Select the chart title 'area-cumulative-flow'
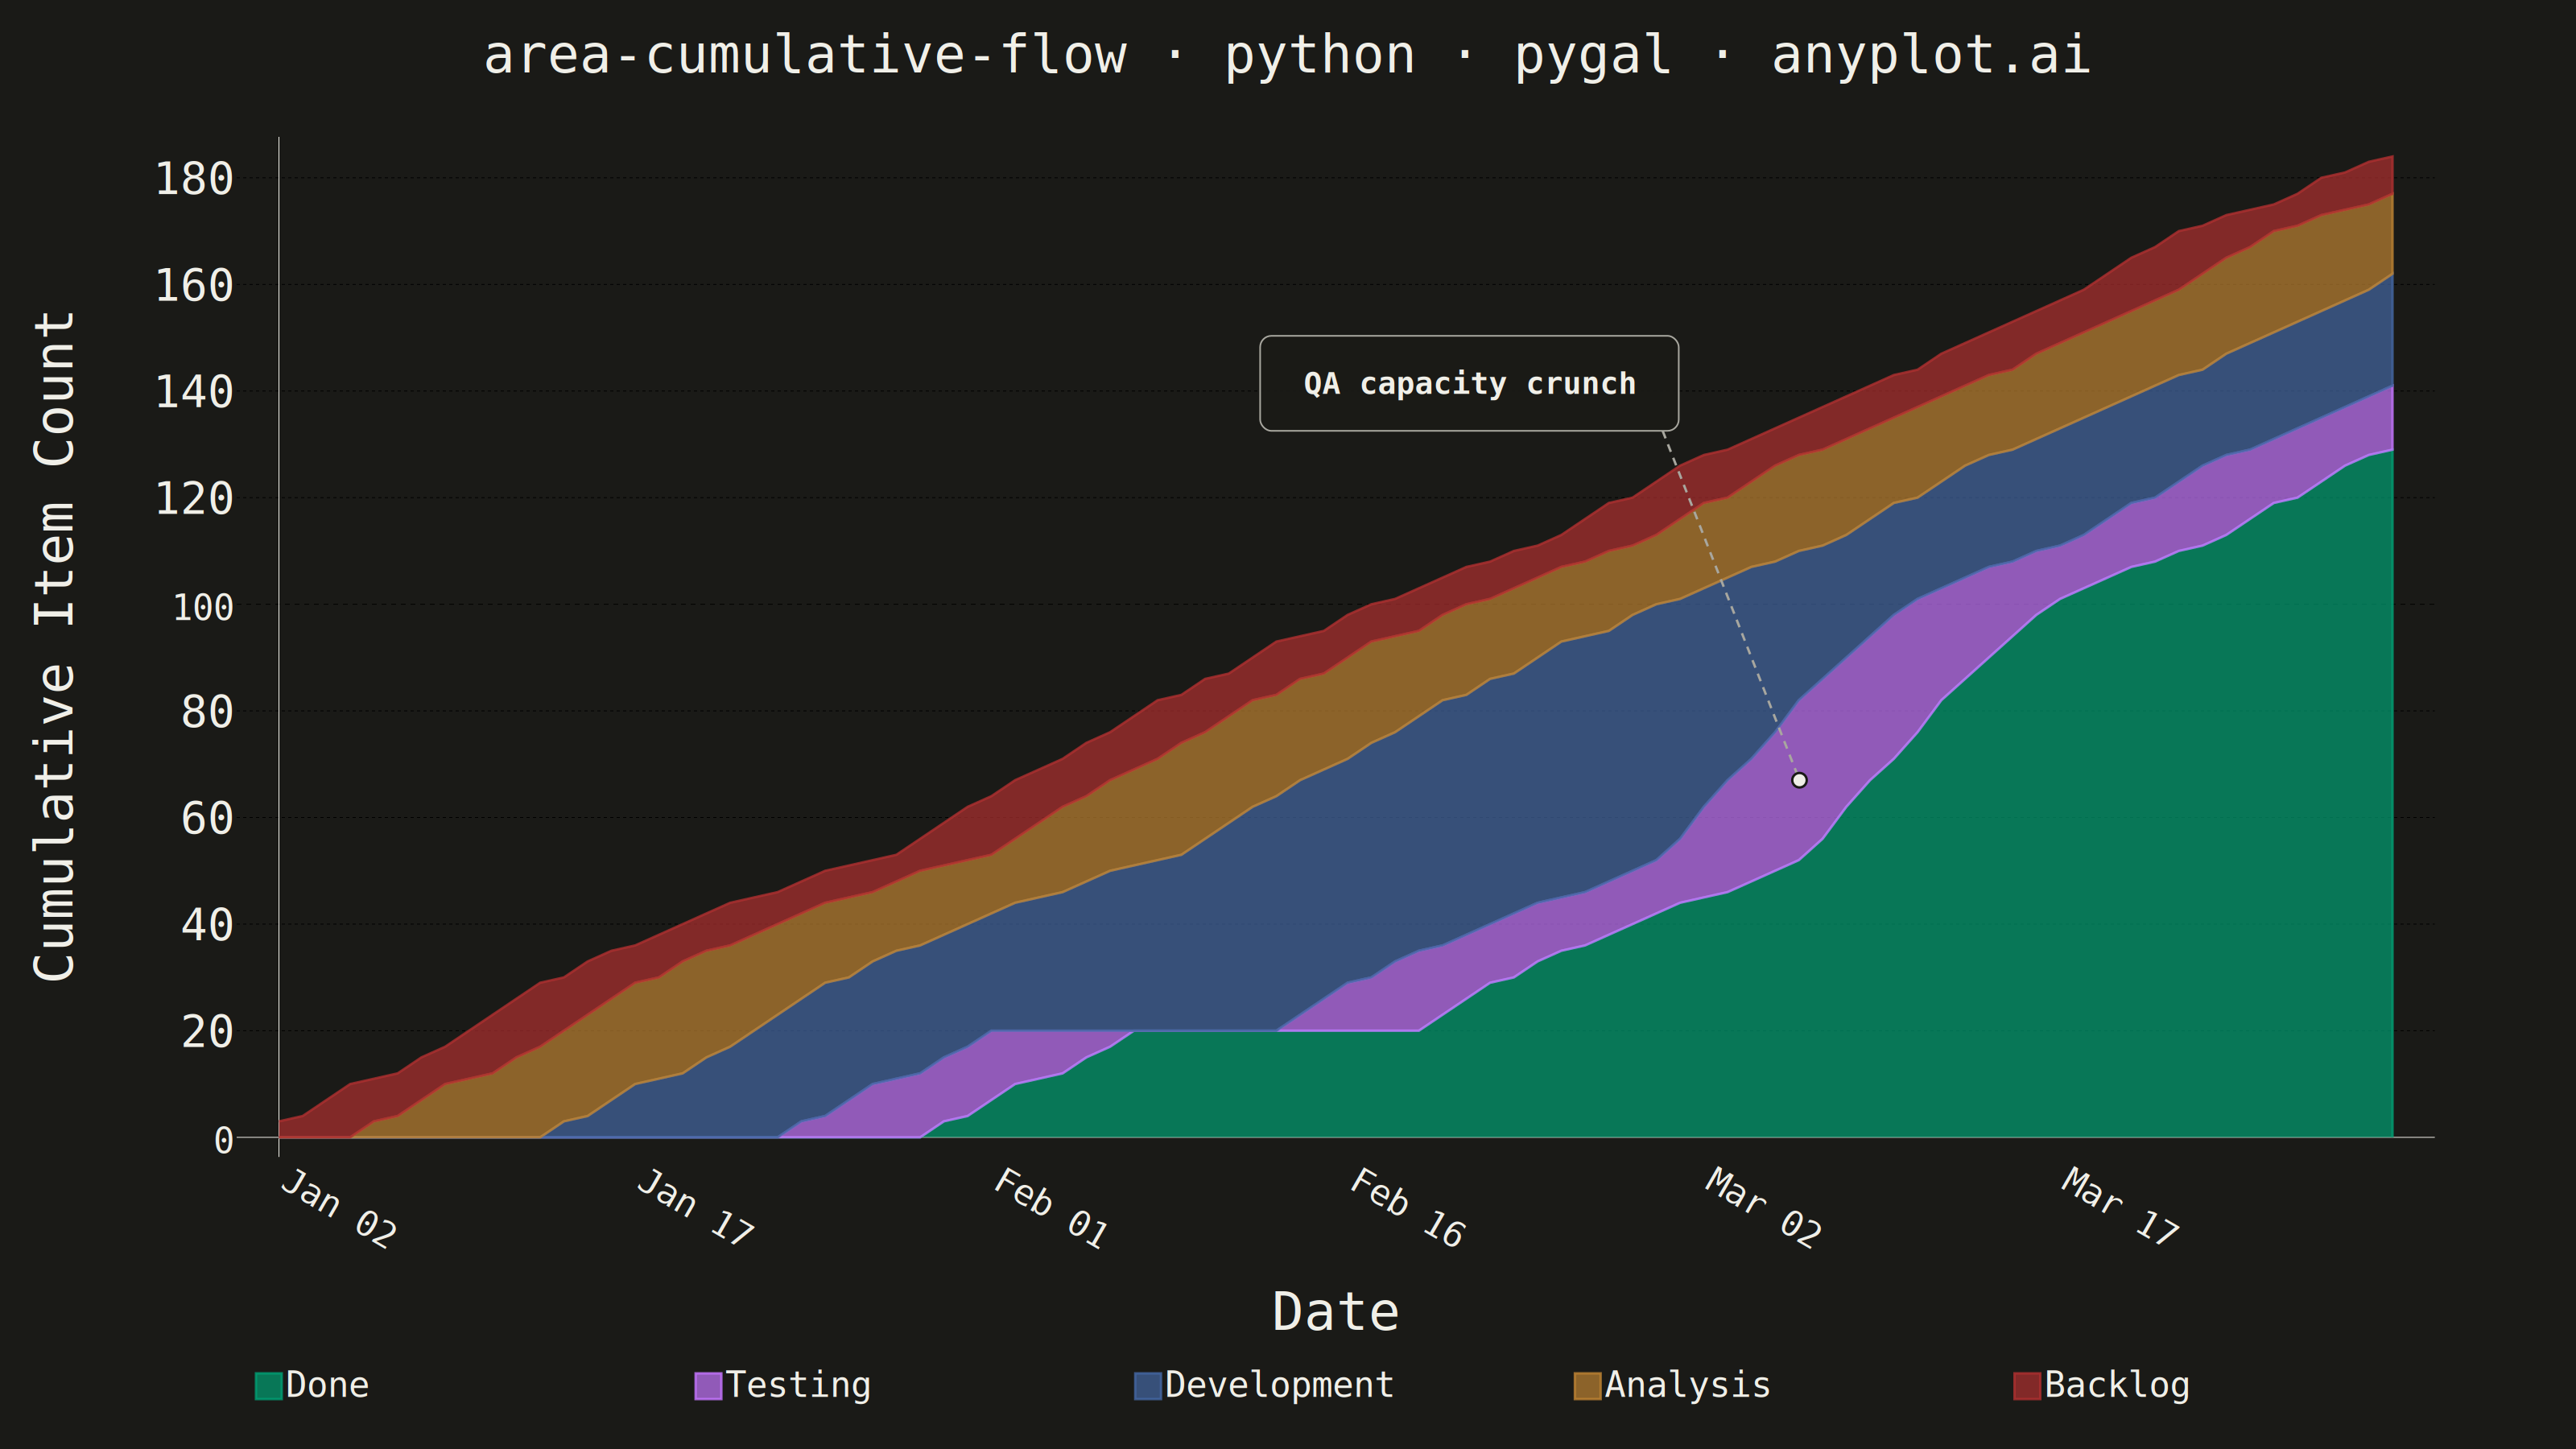The height and width of the screenshot is (1449, 2576). click(805, 54)
